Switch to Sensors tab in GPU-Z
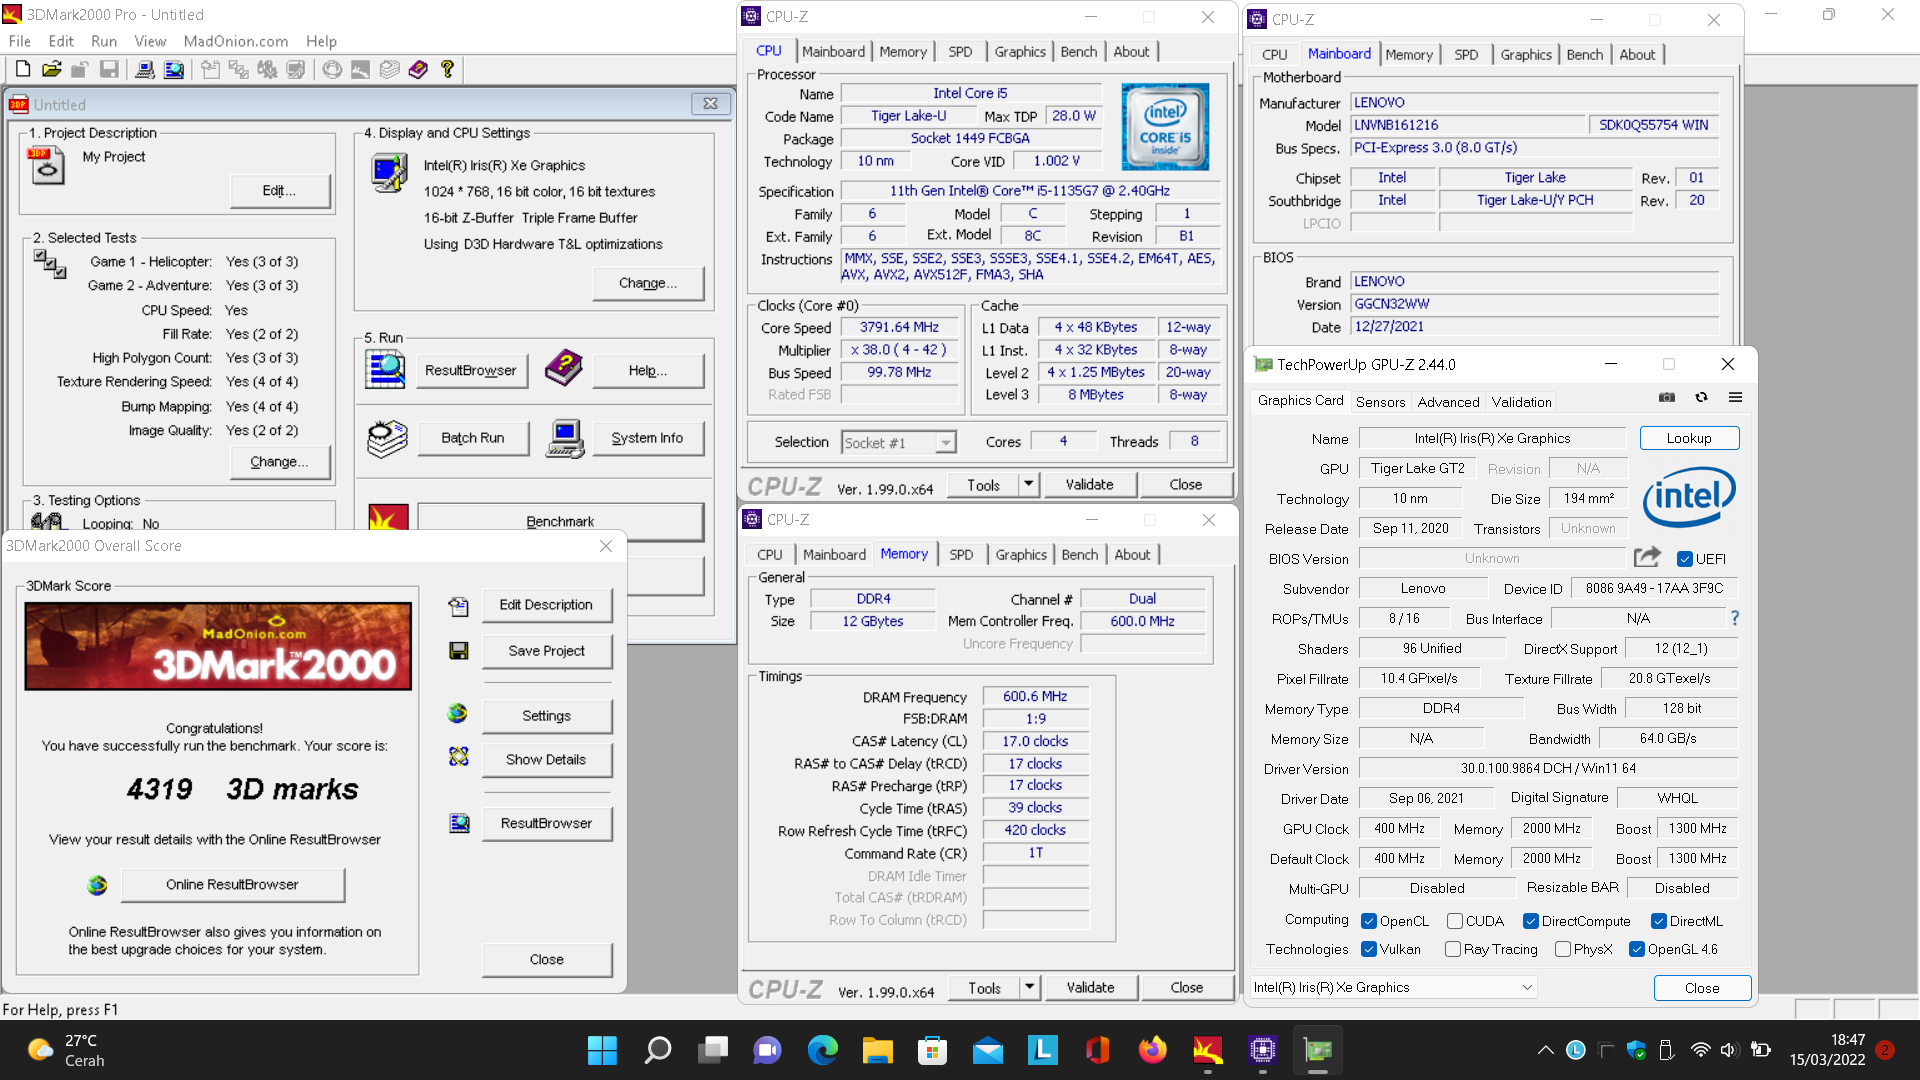The image size is (1920, 1080). [1380, 402]
